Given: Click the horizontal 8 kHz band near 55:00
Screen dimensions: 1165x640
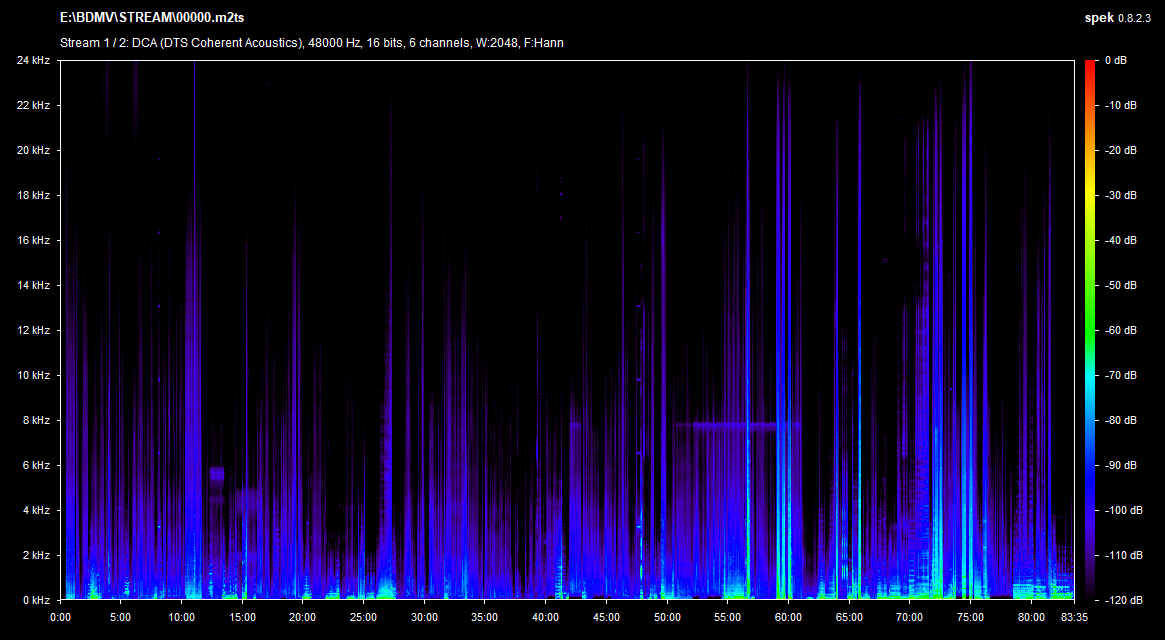Looking at the screenshot, I should (730, 426).
